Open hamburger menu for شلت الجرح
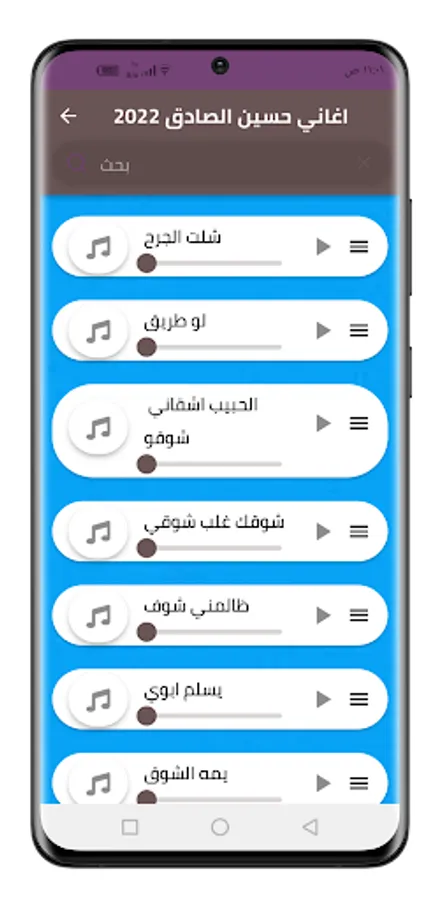This screenshot has height=900, width=439. tap(359, 247)
